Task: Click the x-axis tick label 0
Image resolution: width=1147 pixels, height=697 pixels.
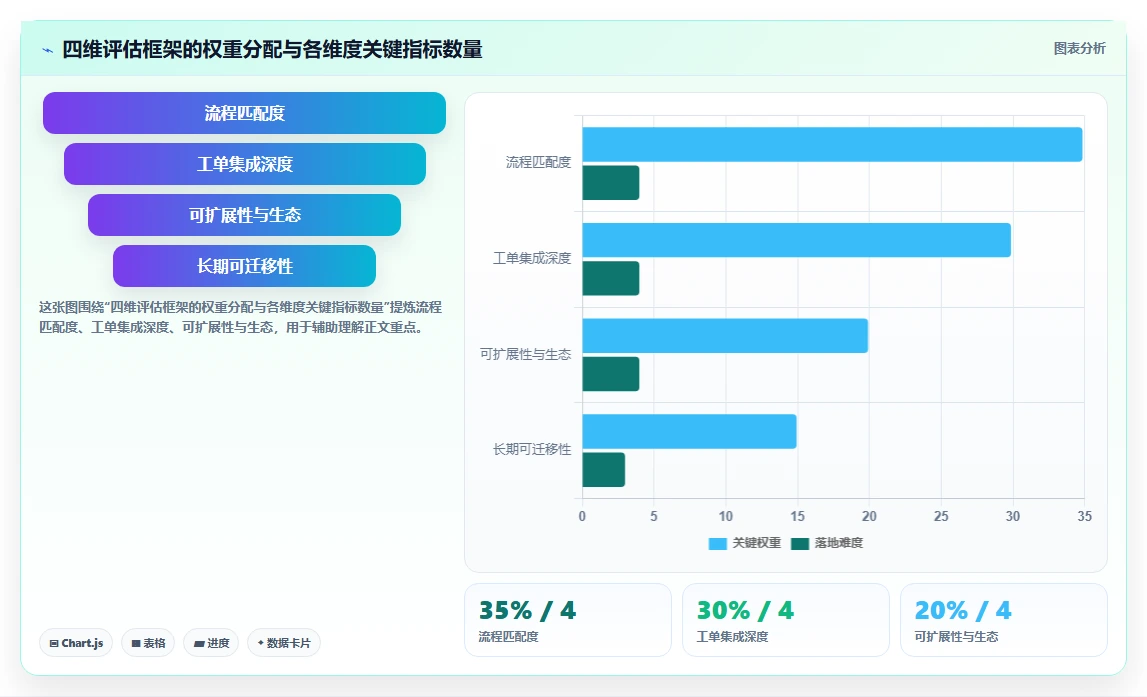Action: tap(582, 516)
